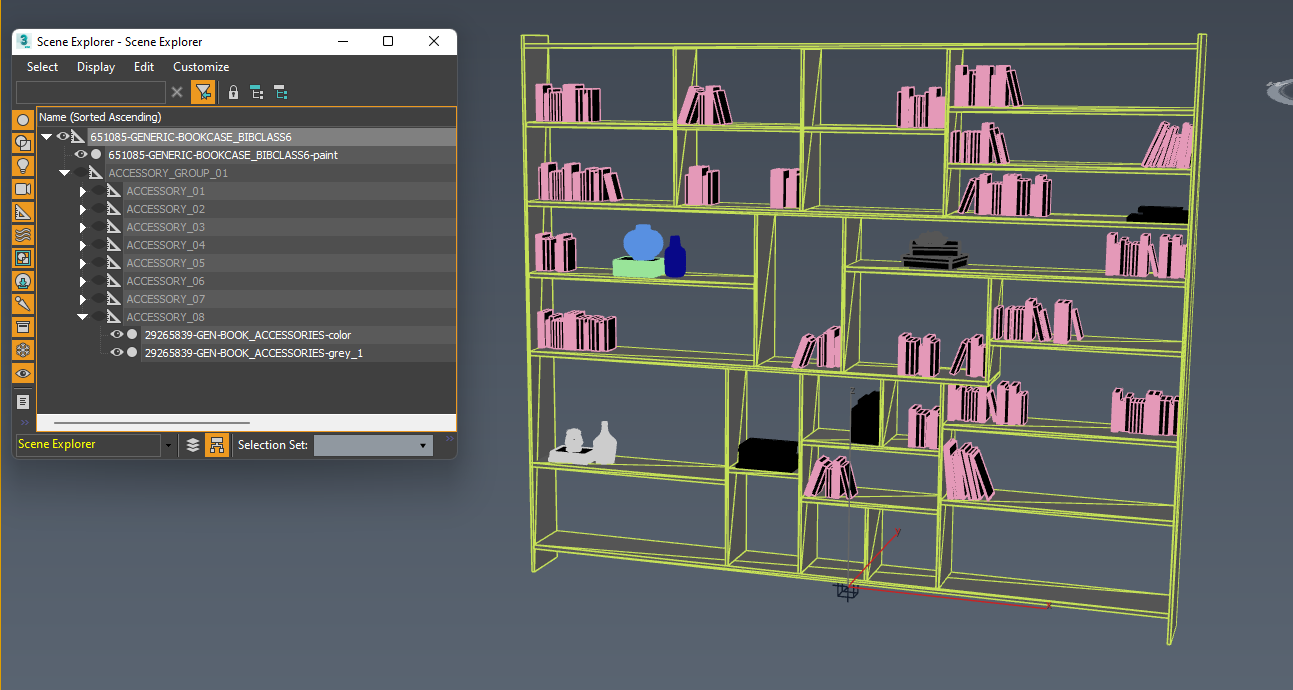The height and width of the screenshot is (690, 1293).
Task: Click the lock cell editing icon
Action: point(233,92)
